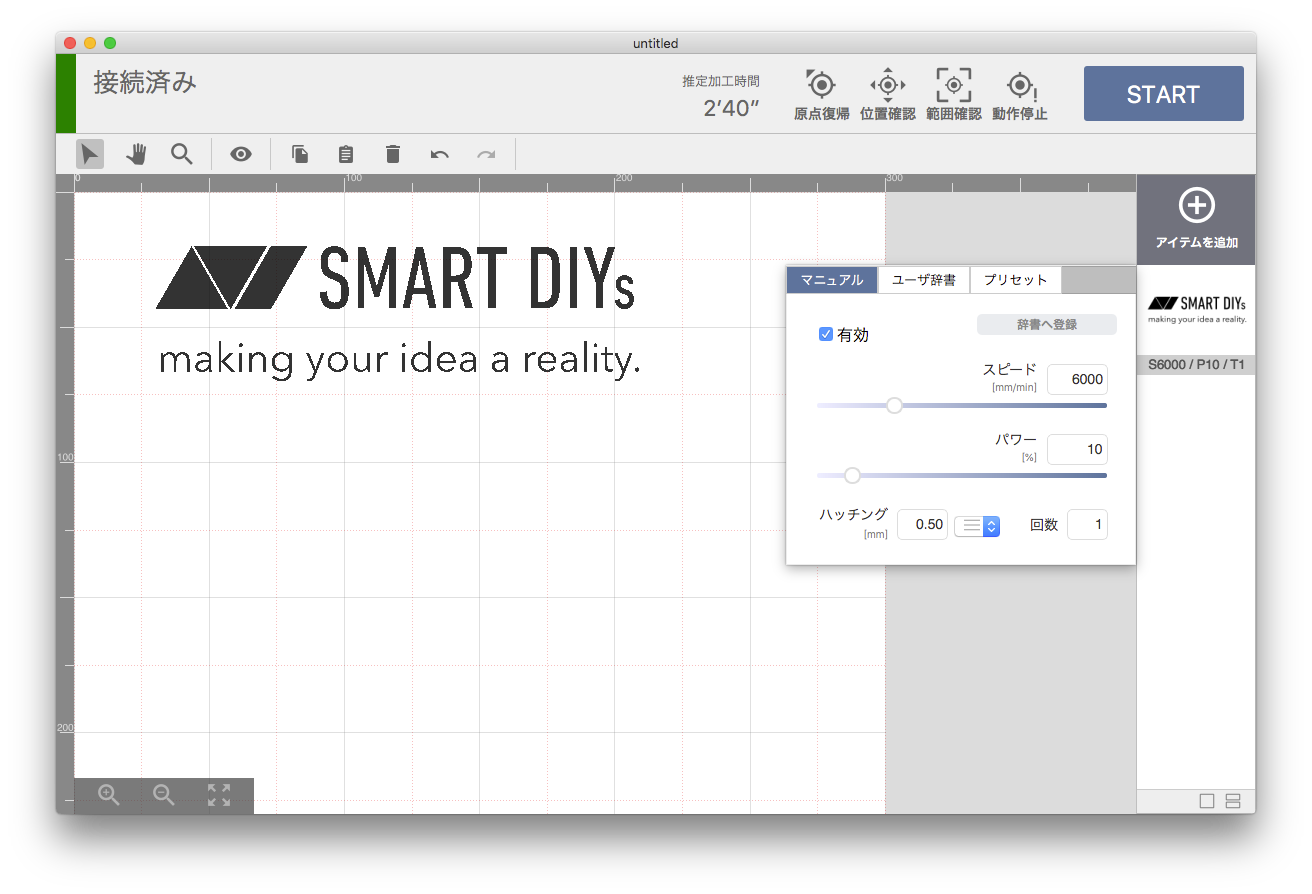Click the 辞書へ登録 button
This screenshot has height=894, width=1312.
pyautogui.click(x=1046, y=325)
